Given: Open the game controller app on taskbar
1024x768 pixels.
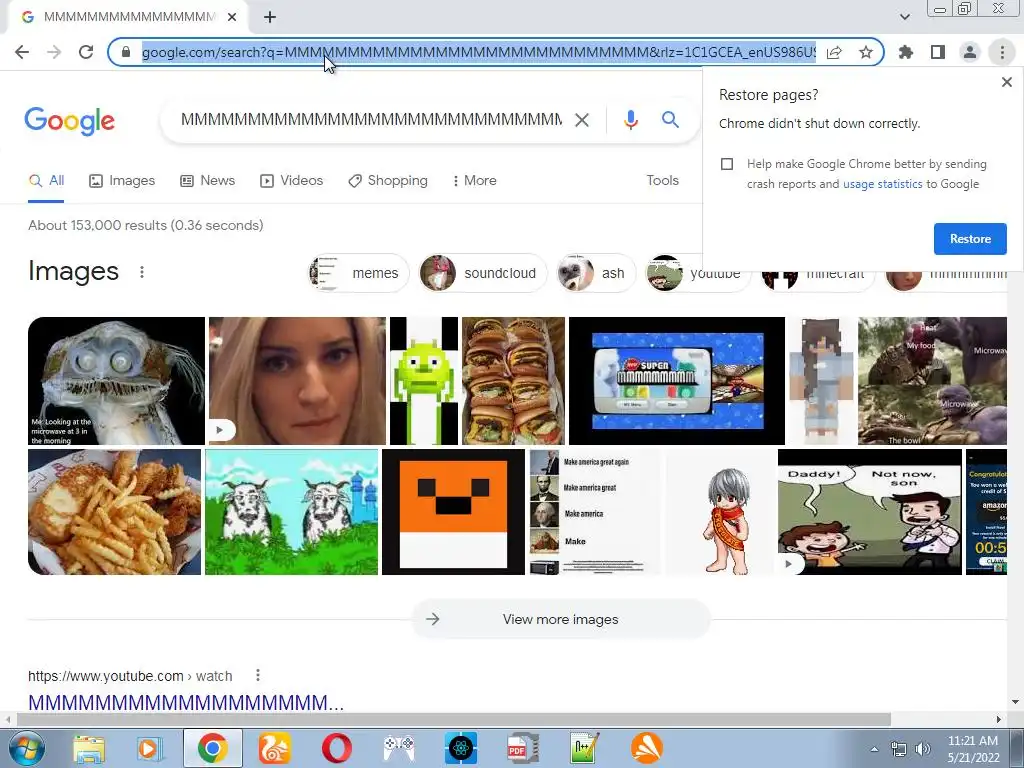Looking at the screenshot, I should [x=398, y=748].
